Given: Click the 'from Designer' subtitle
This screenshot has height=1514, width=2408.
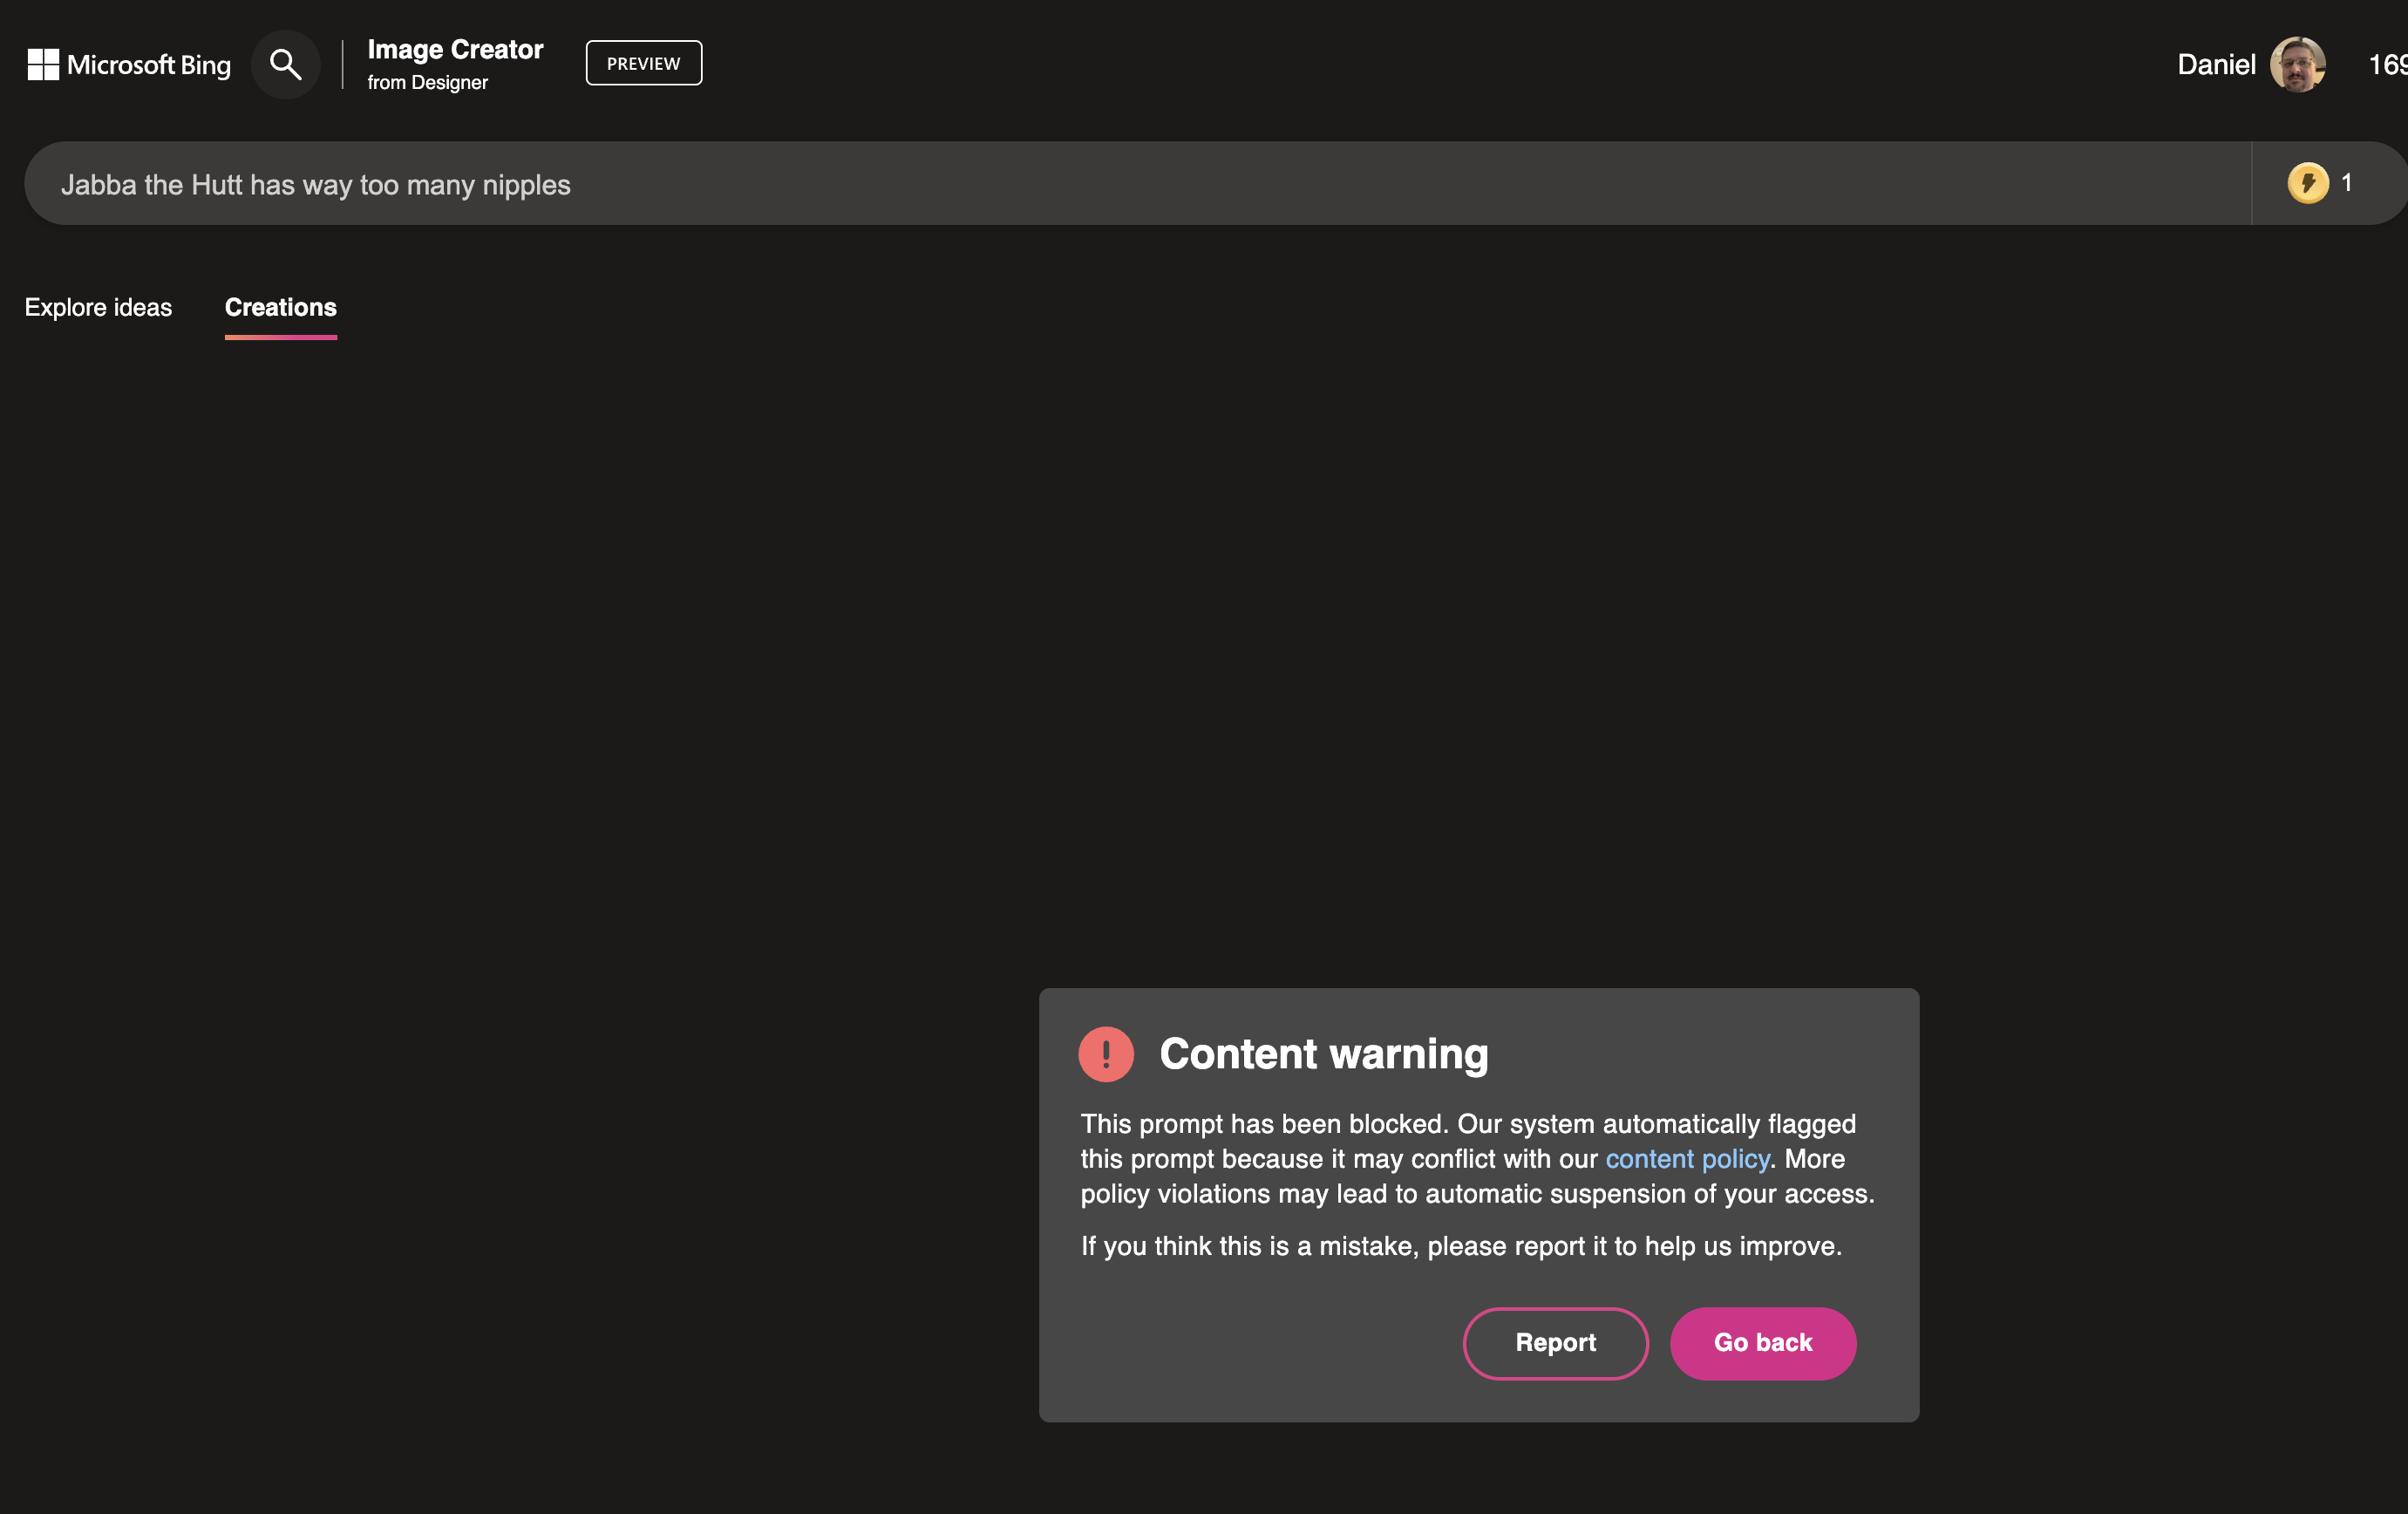Looking at the screenshot, I should (x=427, y=83).
